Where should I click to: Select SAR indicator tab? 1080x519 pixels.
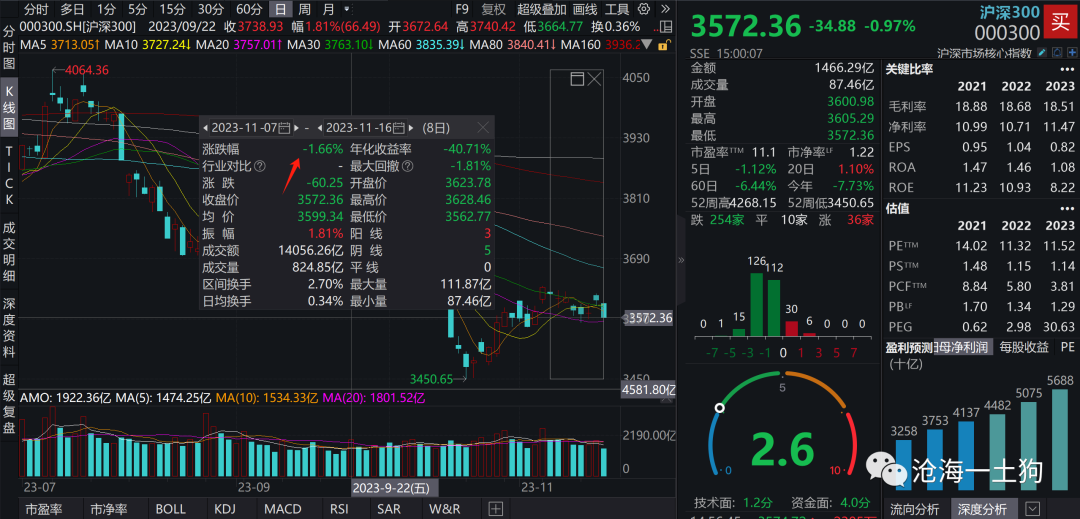pyautogui.click(x=388, y=509)
